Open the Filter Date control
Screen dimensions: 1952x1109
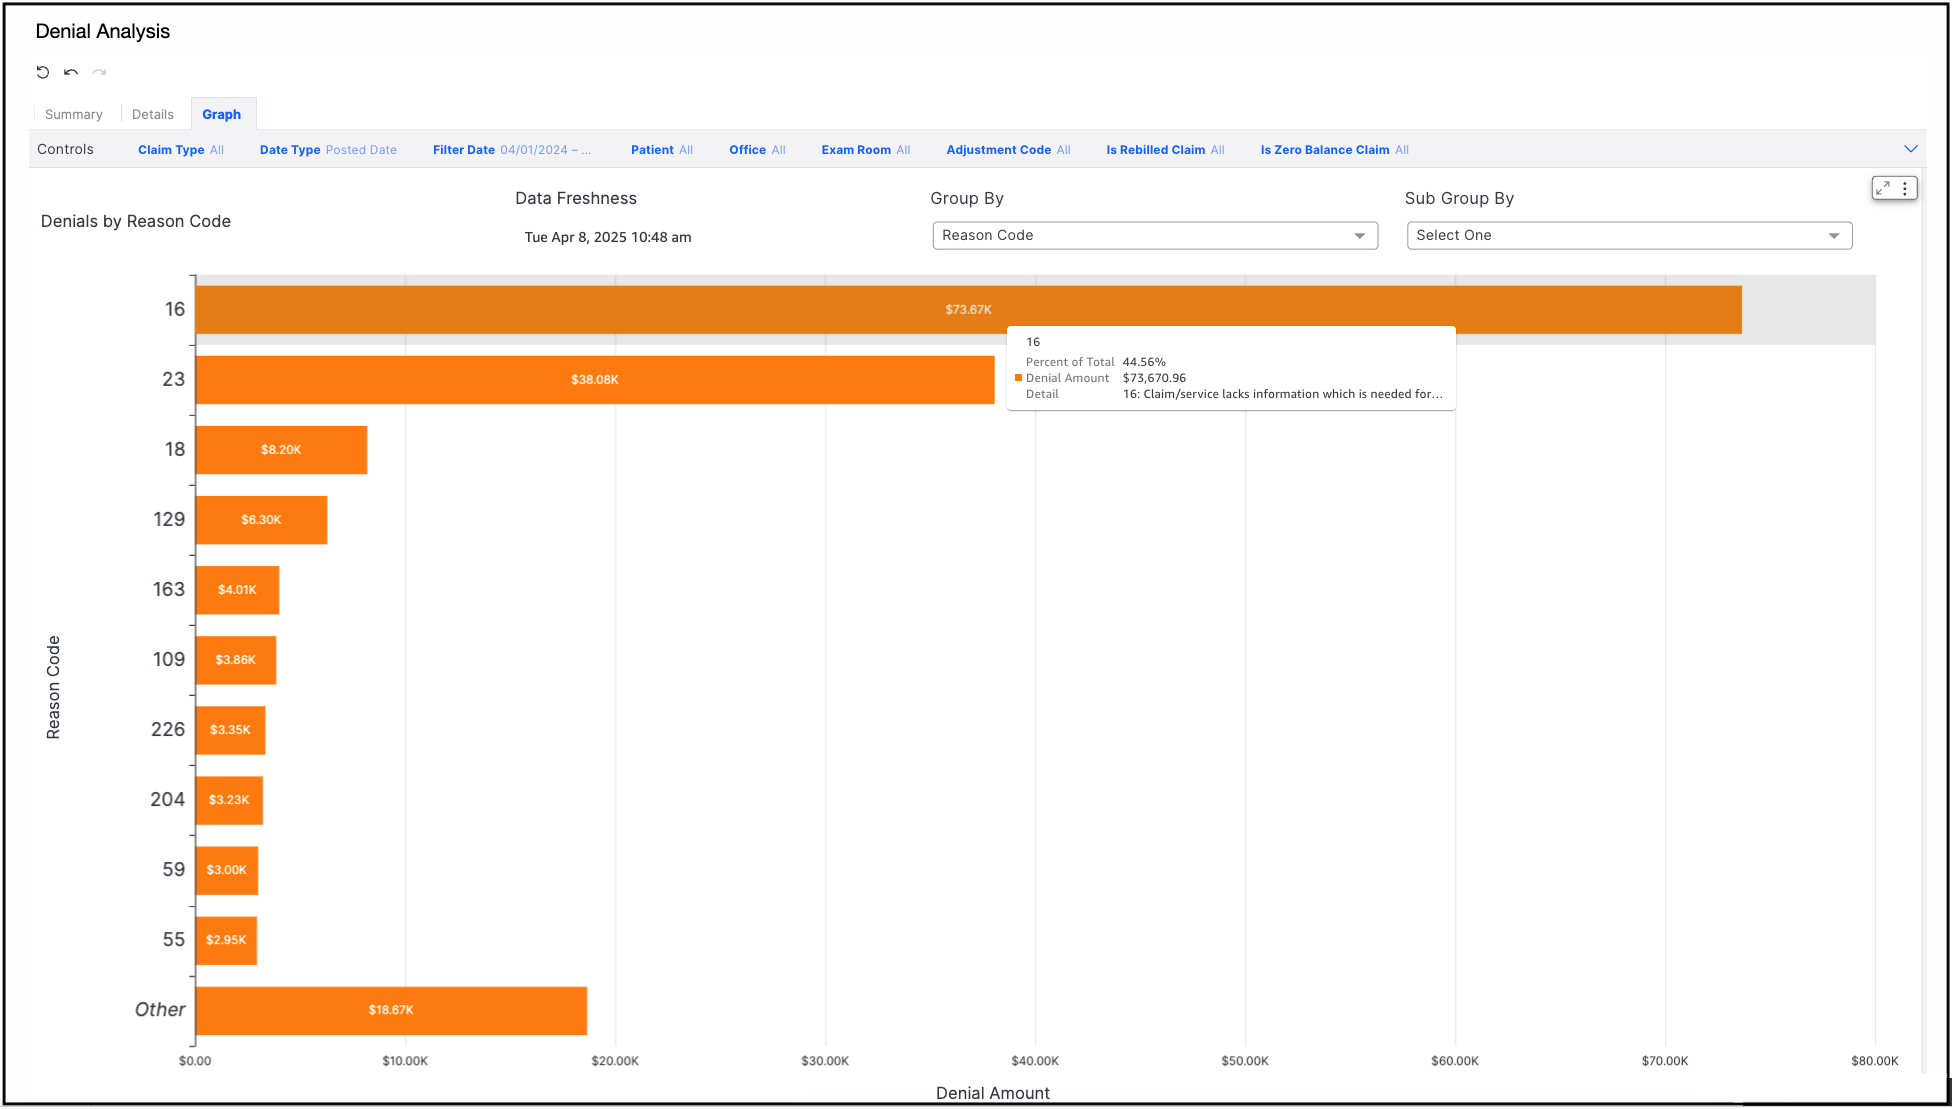[x=511, y=150]
